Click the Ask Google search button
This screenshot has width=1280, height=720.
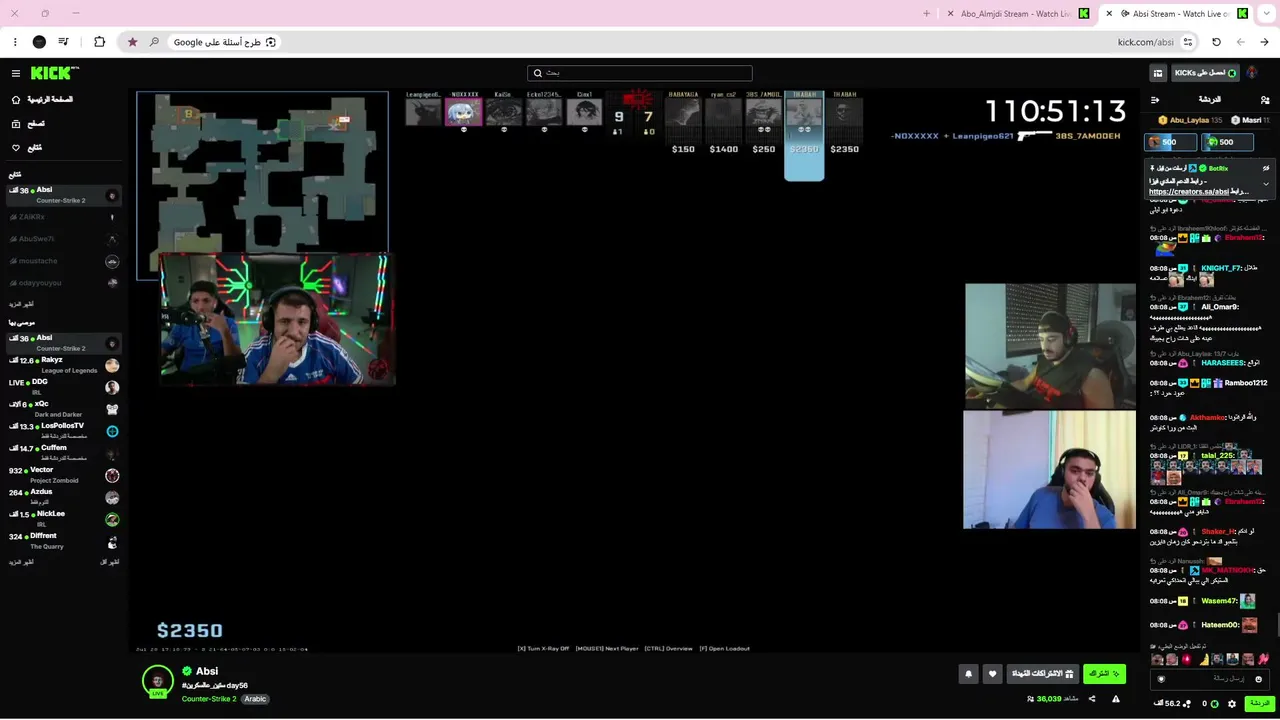tap(225, 42)
